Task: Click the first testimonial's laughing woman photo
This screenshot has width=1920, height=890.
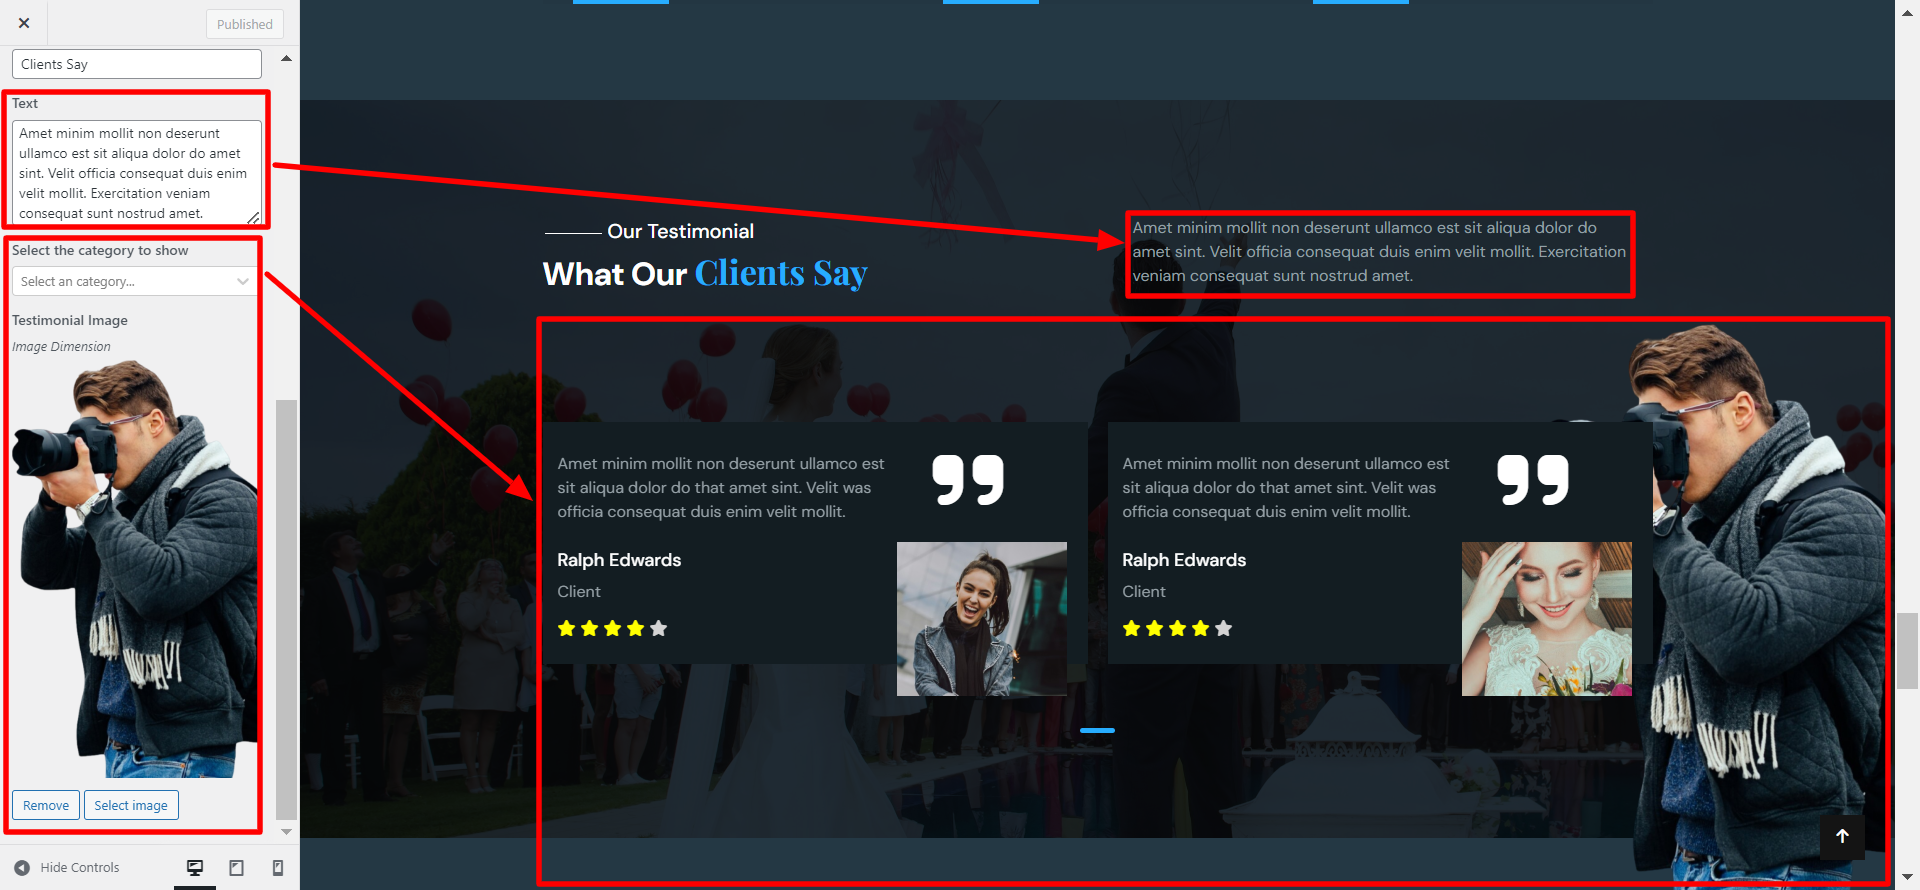Action: [x=981, y=619]
